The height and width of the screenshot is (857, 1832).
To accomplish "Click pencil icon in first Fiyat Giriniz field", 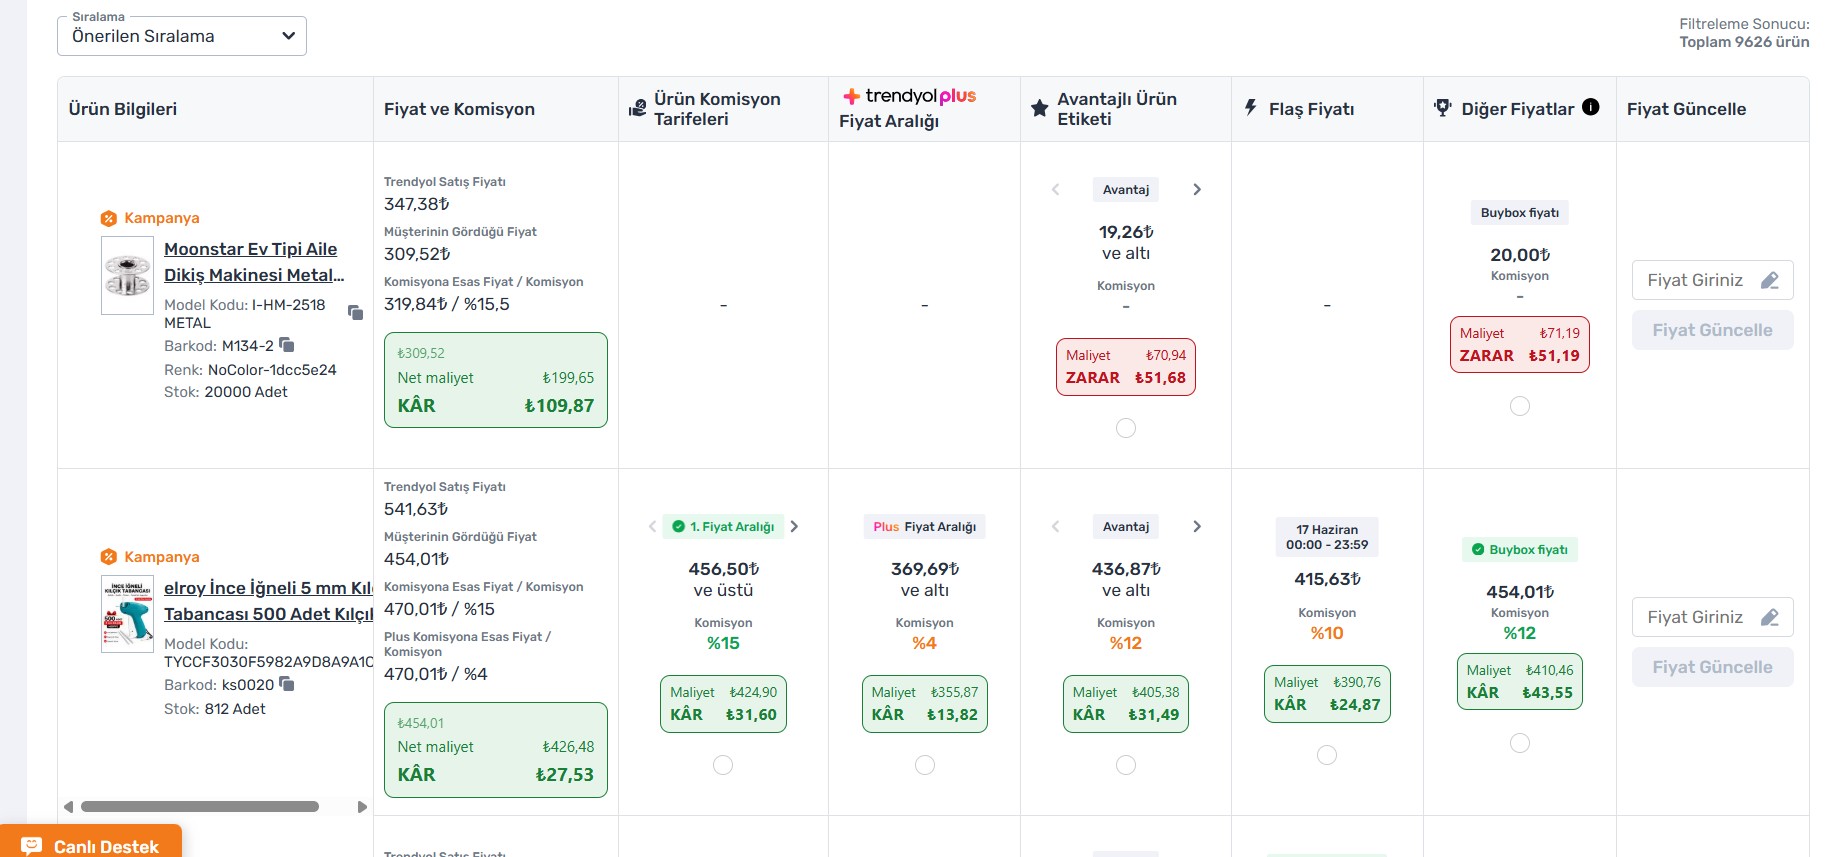I will pyautogui.click(x=1770, y=280).
